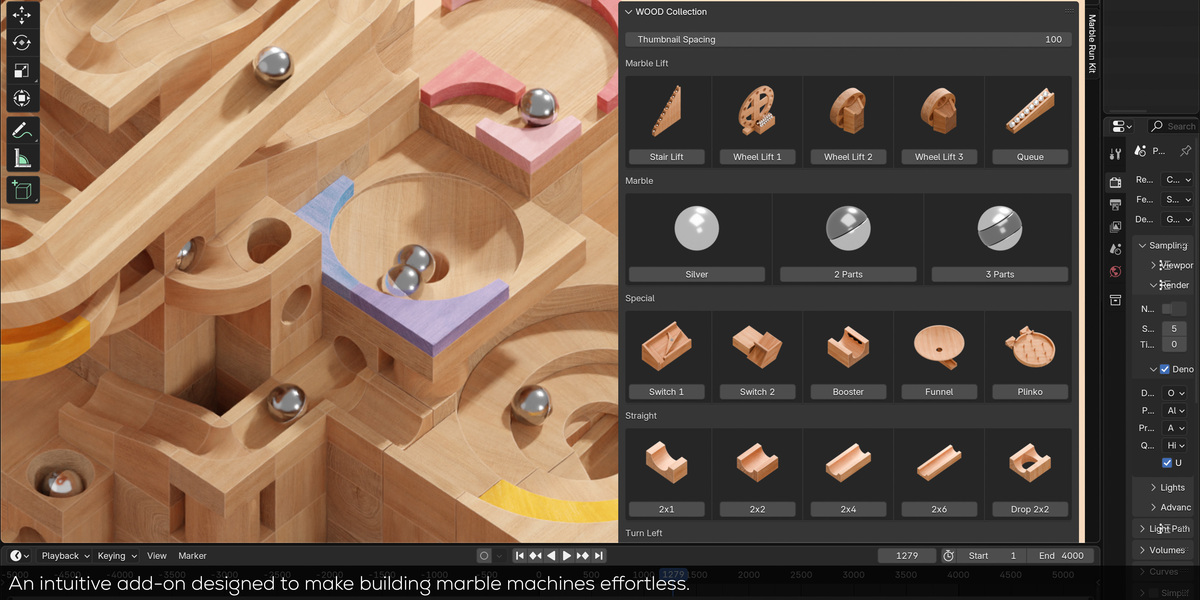
Task: Open the Scene properties tab icon
Action: (x=1116, y=249)
